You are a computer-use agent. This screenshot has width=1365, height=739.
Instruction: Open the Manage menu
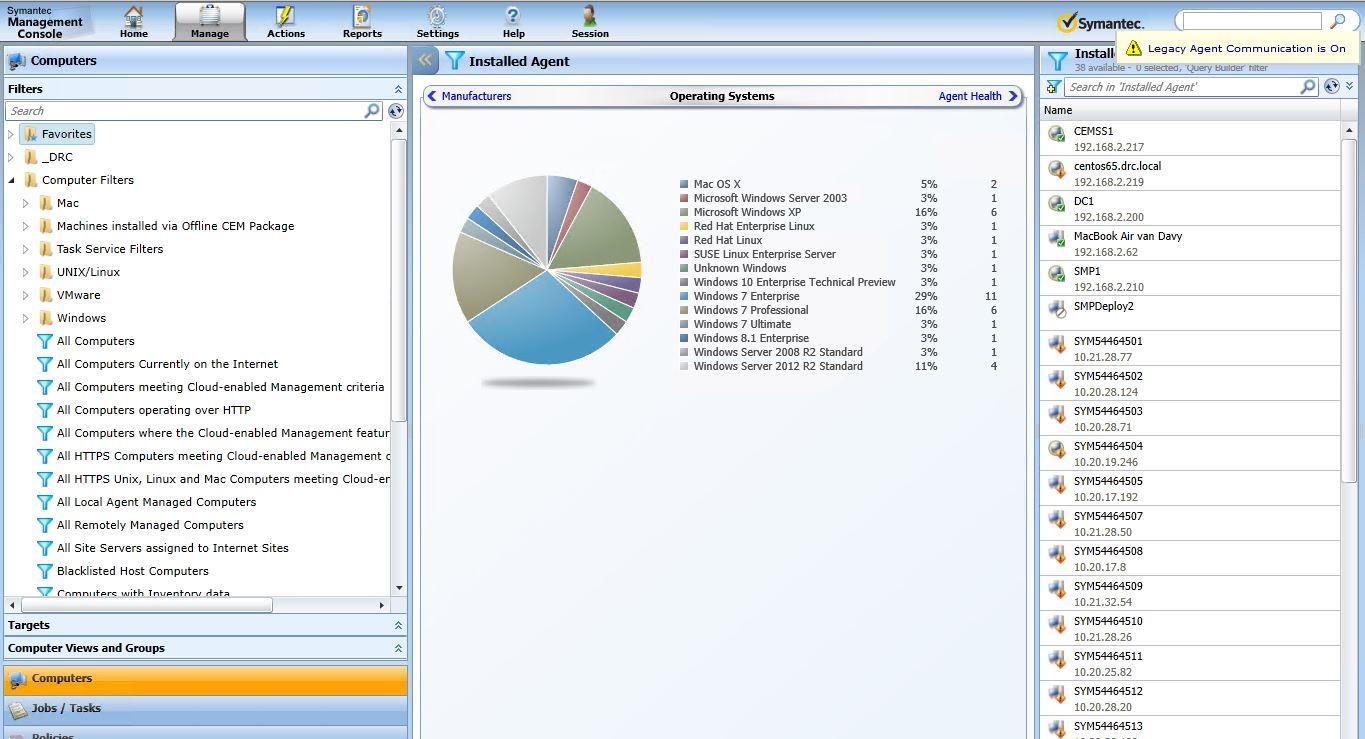point(210,22)
